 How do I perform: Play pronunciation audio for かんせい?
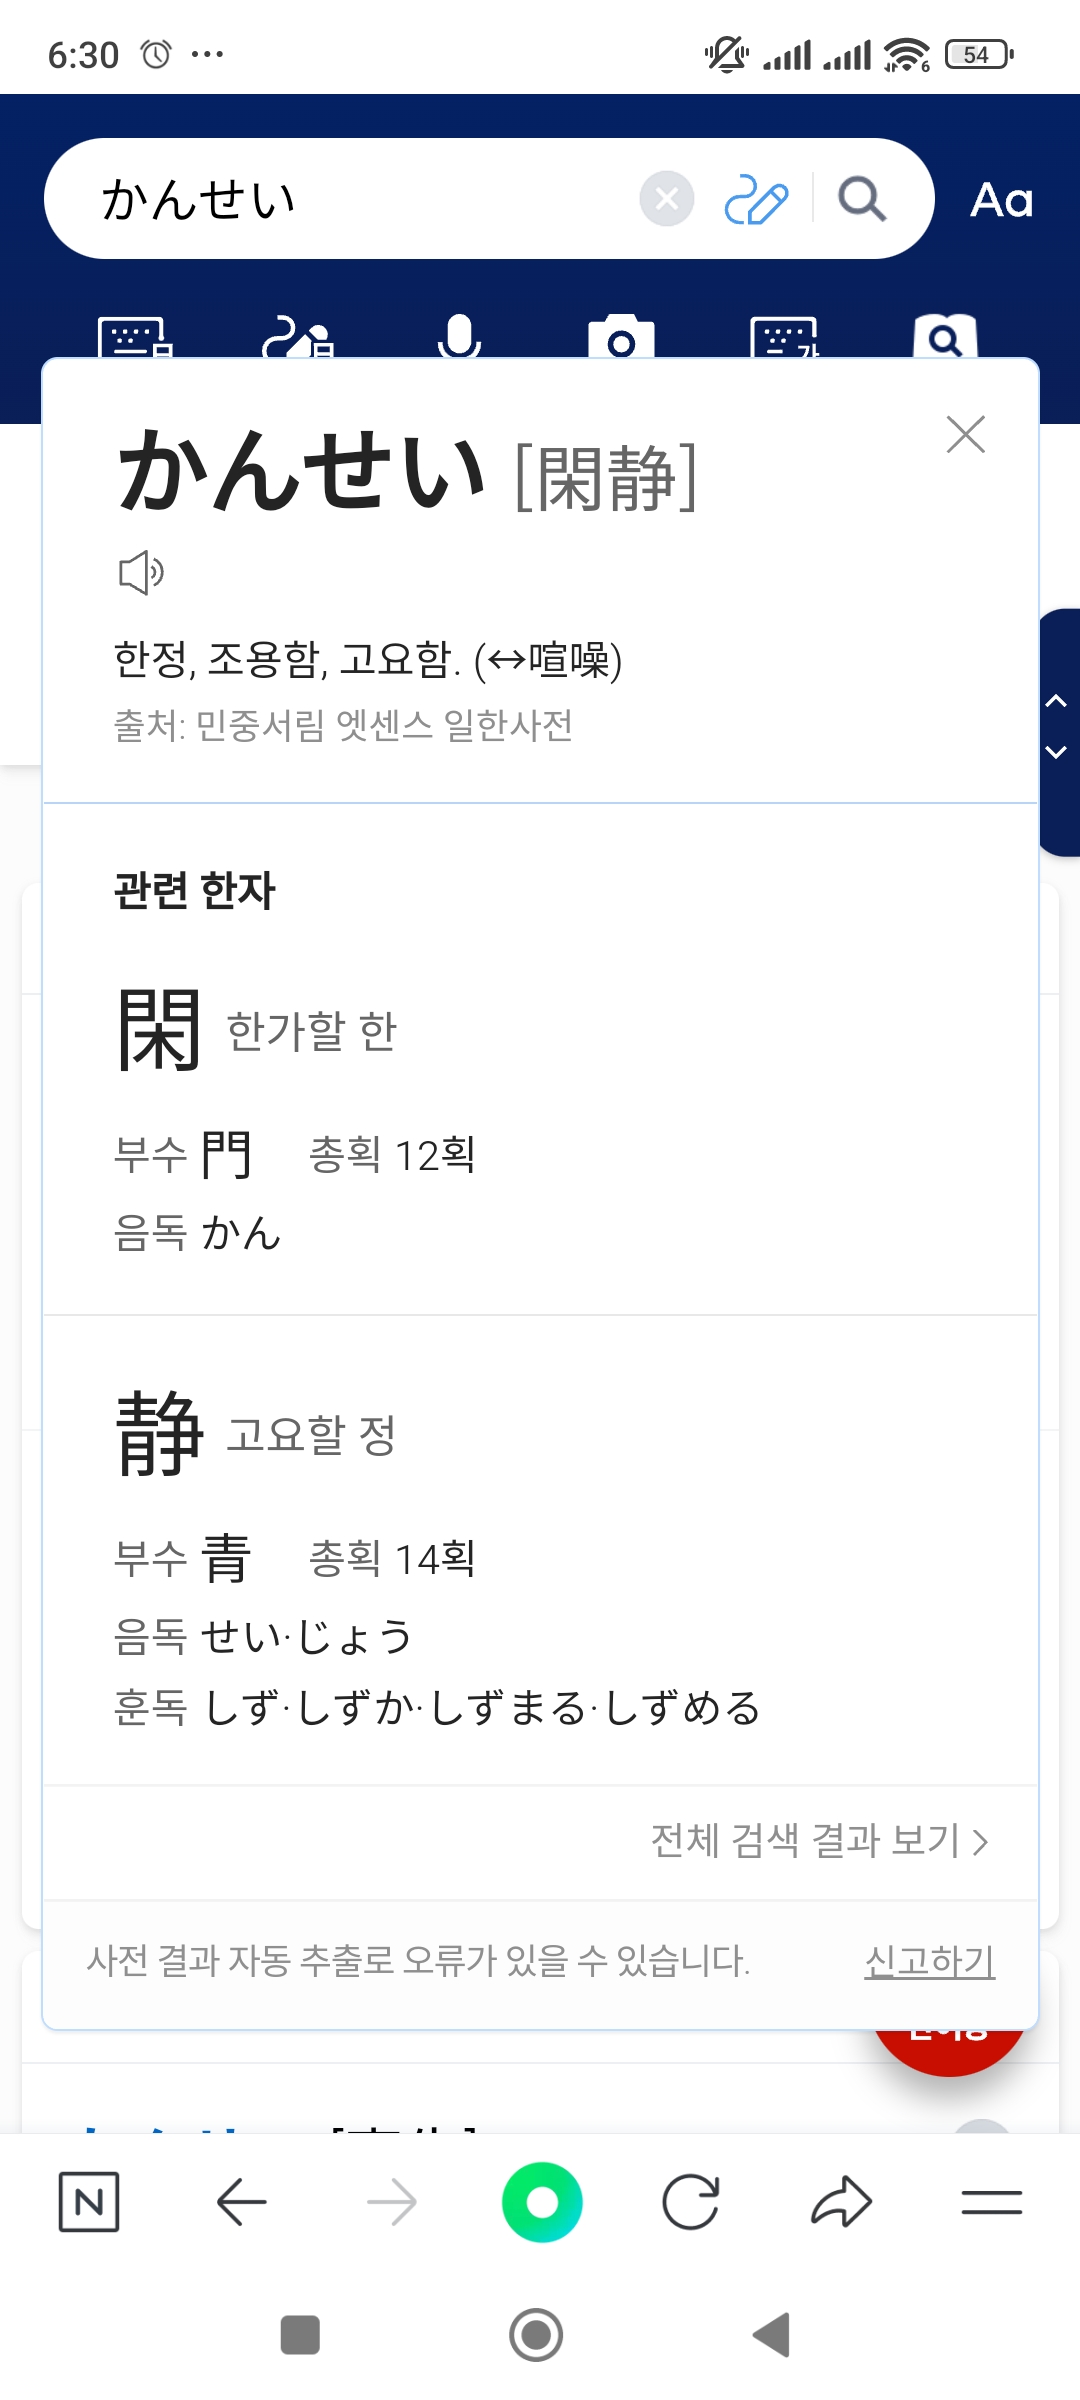[x=141, y=573]
